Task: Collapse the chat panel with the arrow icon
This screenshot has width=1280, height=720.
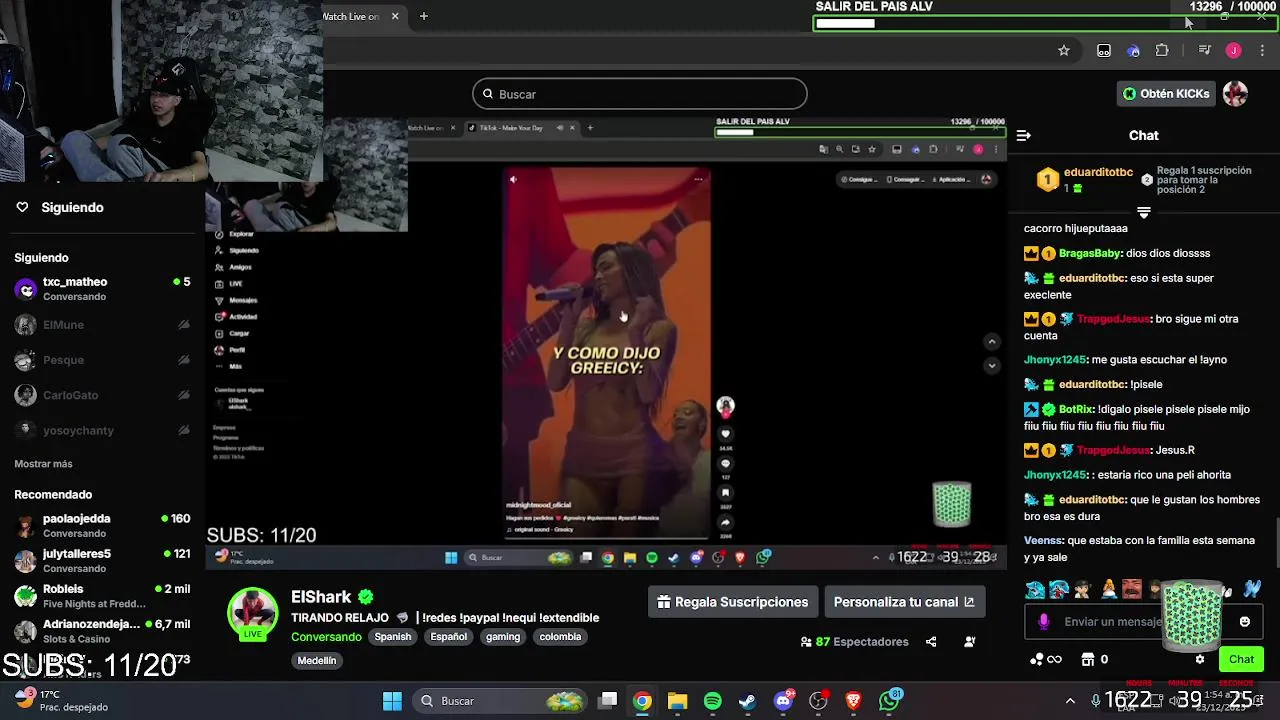Action: (1023, 135)
